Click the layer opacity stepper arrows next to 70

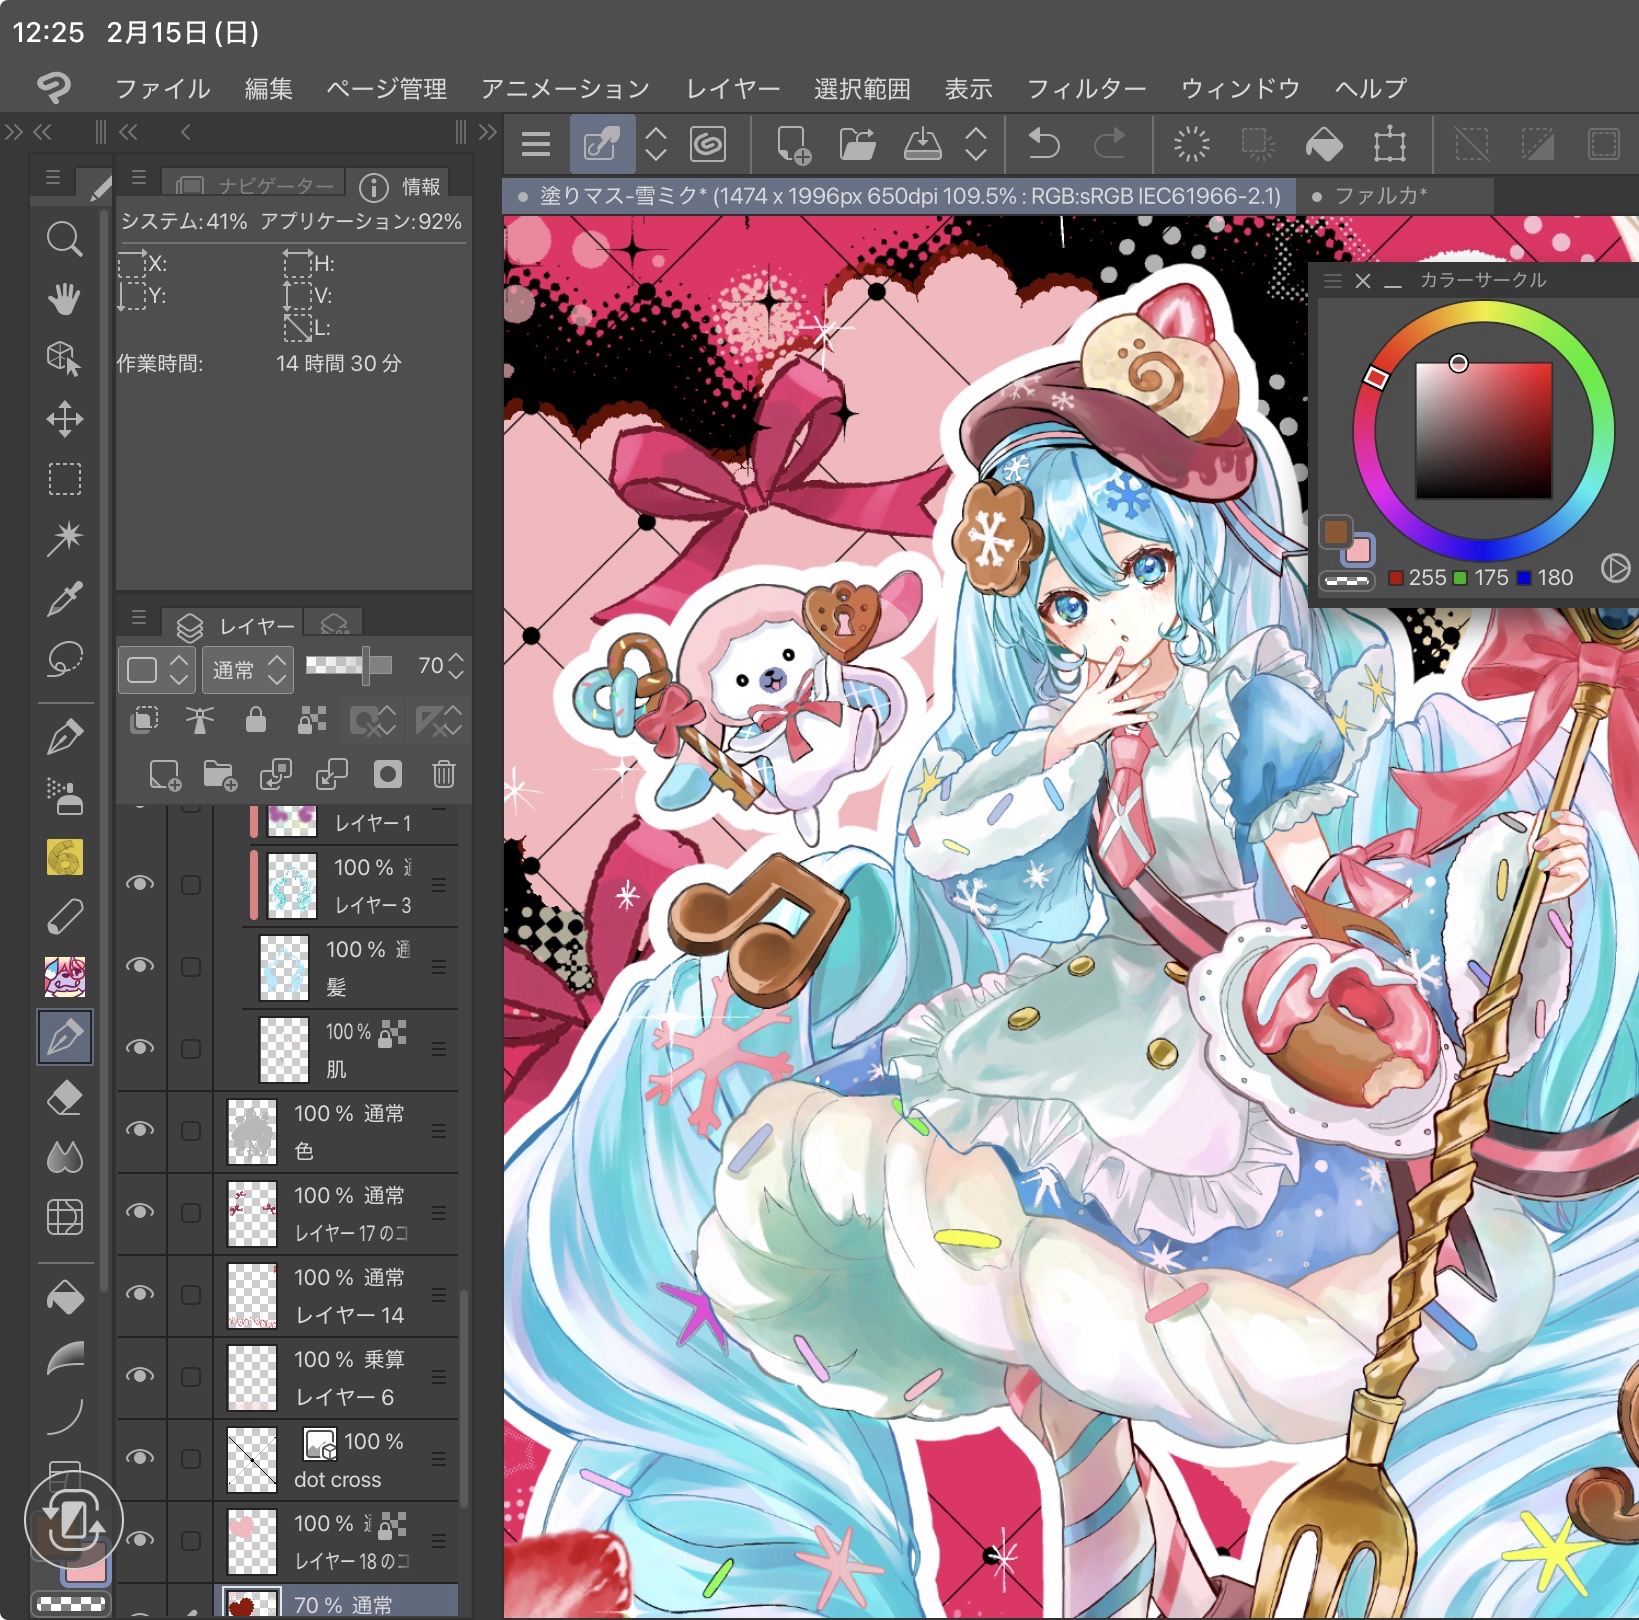tap(456, 666)
